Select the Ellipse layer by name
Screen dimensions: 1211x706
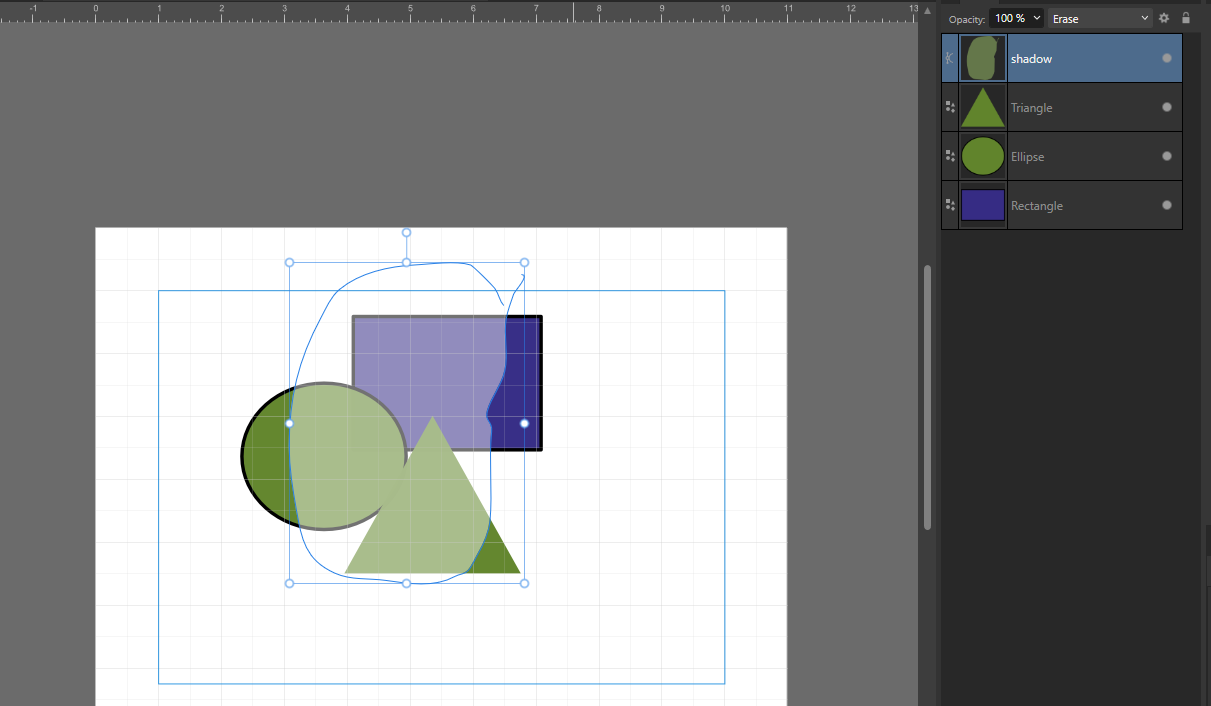pyautogui.click(x=1027, y=157)
